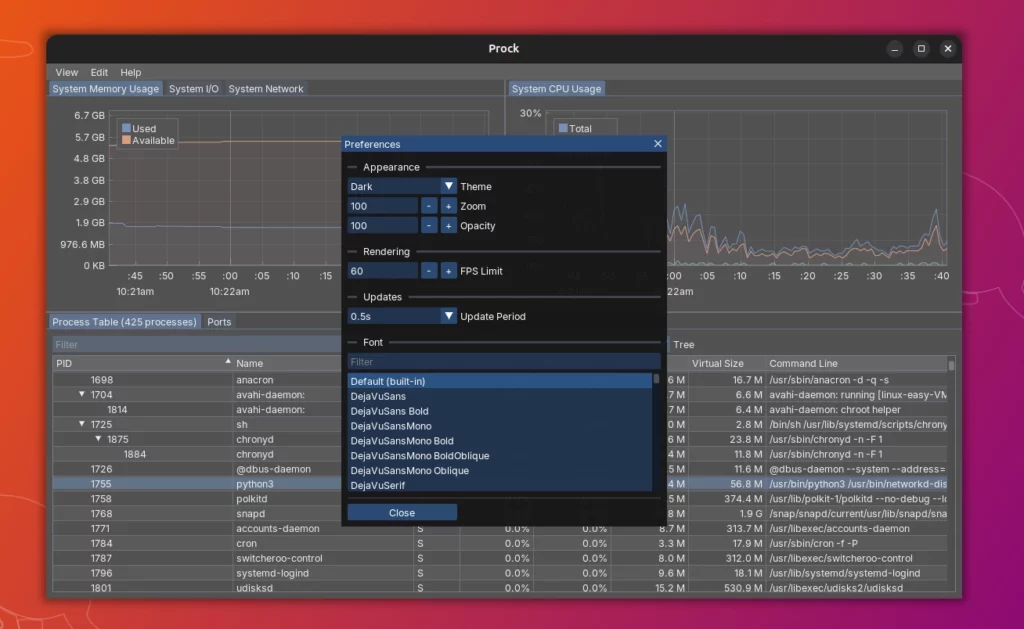Collapse tree arrow for PID 1875

click(98, 439)
